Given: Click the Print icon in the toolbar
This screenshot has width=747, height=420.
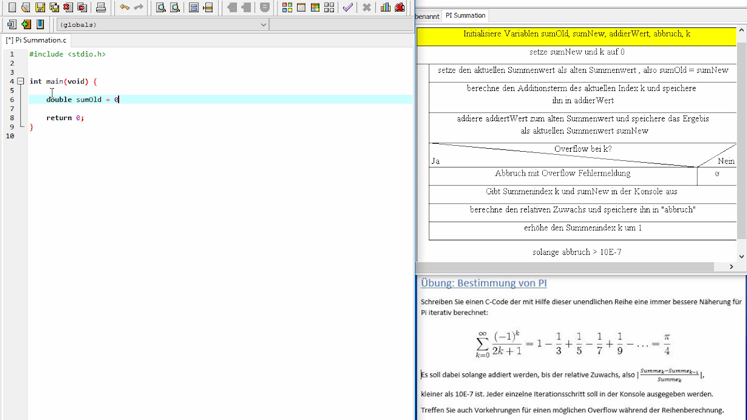Looking at the screenshot, I should coord(101,8).
